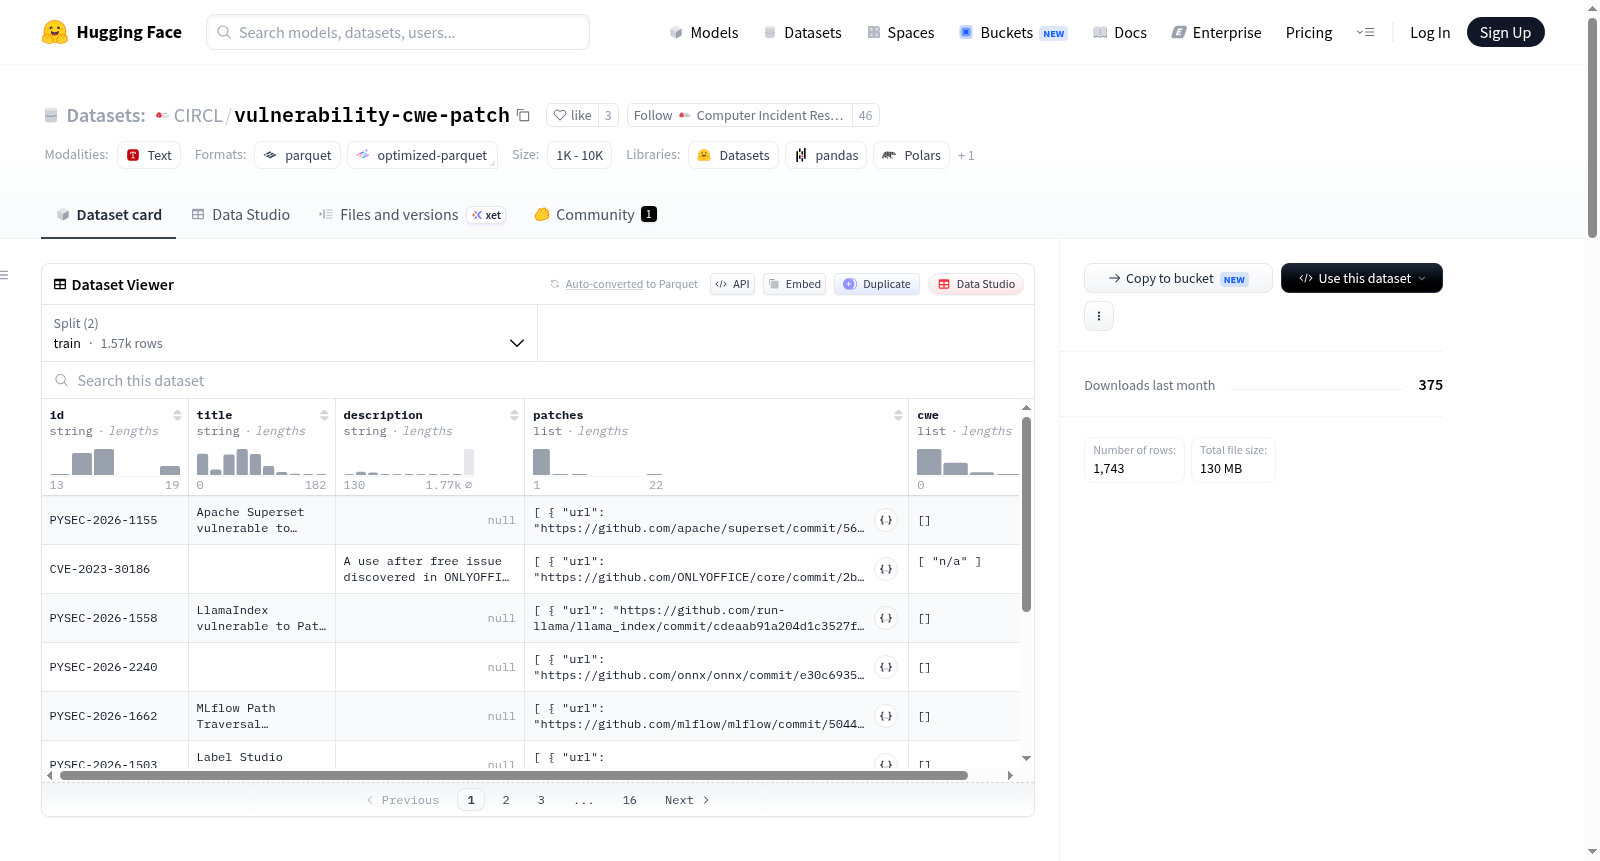Screen dimensions: 1600x861
Task: Sort by the description column arrows
Action: [514, 415]
